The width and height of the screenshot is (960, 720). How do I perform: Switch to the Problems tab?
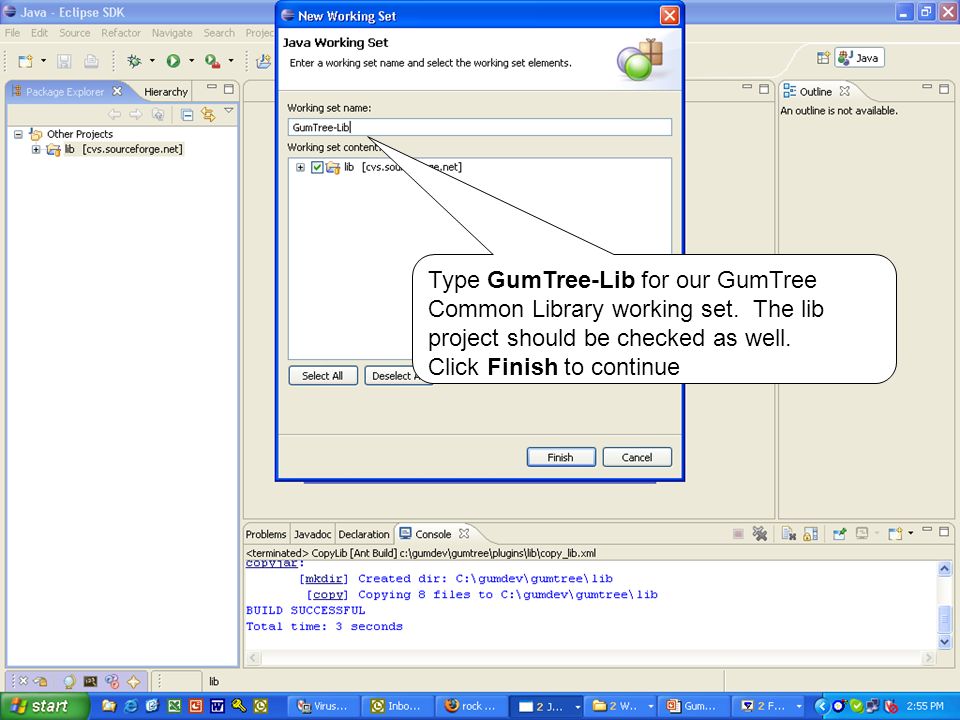(266, 534)
